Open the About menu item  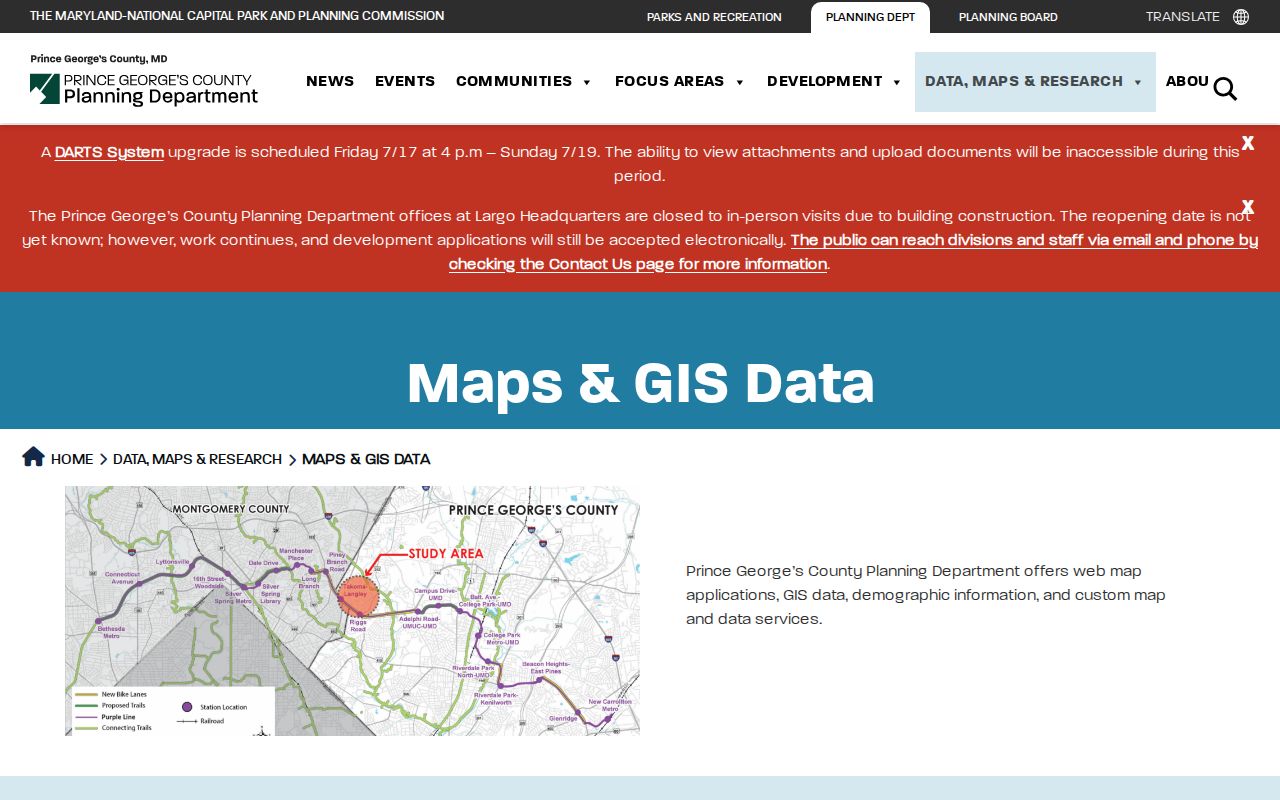(x=1187, y=81)
